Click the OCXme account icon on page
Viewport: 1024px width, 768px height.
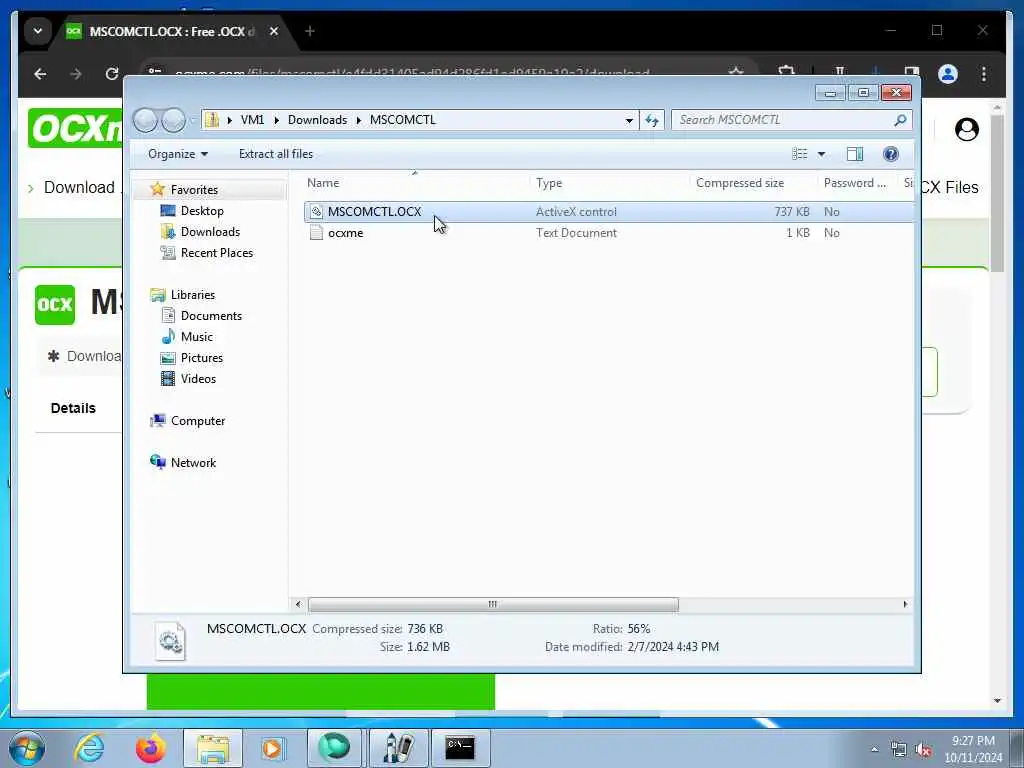pyautogui.click(x=967, y=129)
